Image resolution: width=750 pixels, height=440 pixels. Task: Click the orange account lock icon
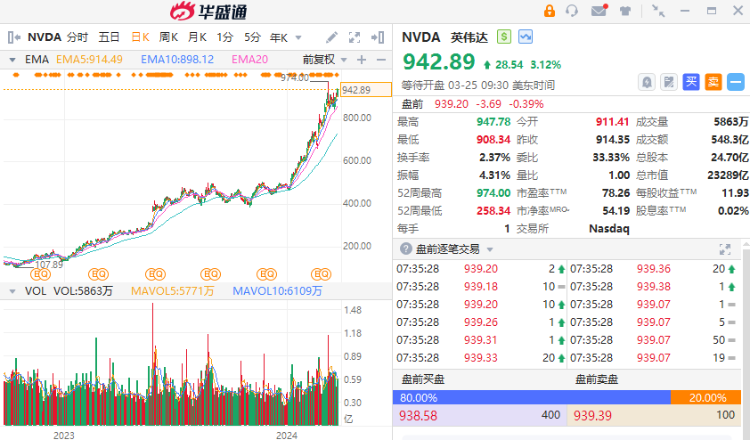click(x=549, y=11)
